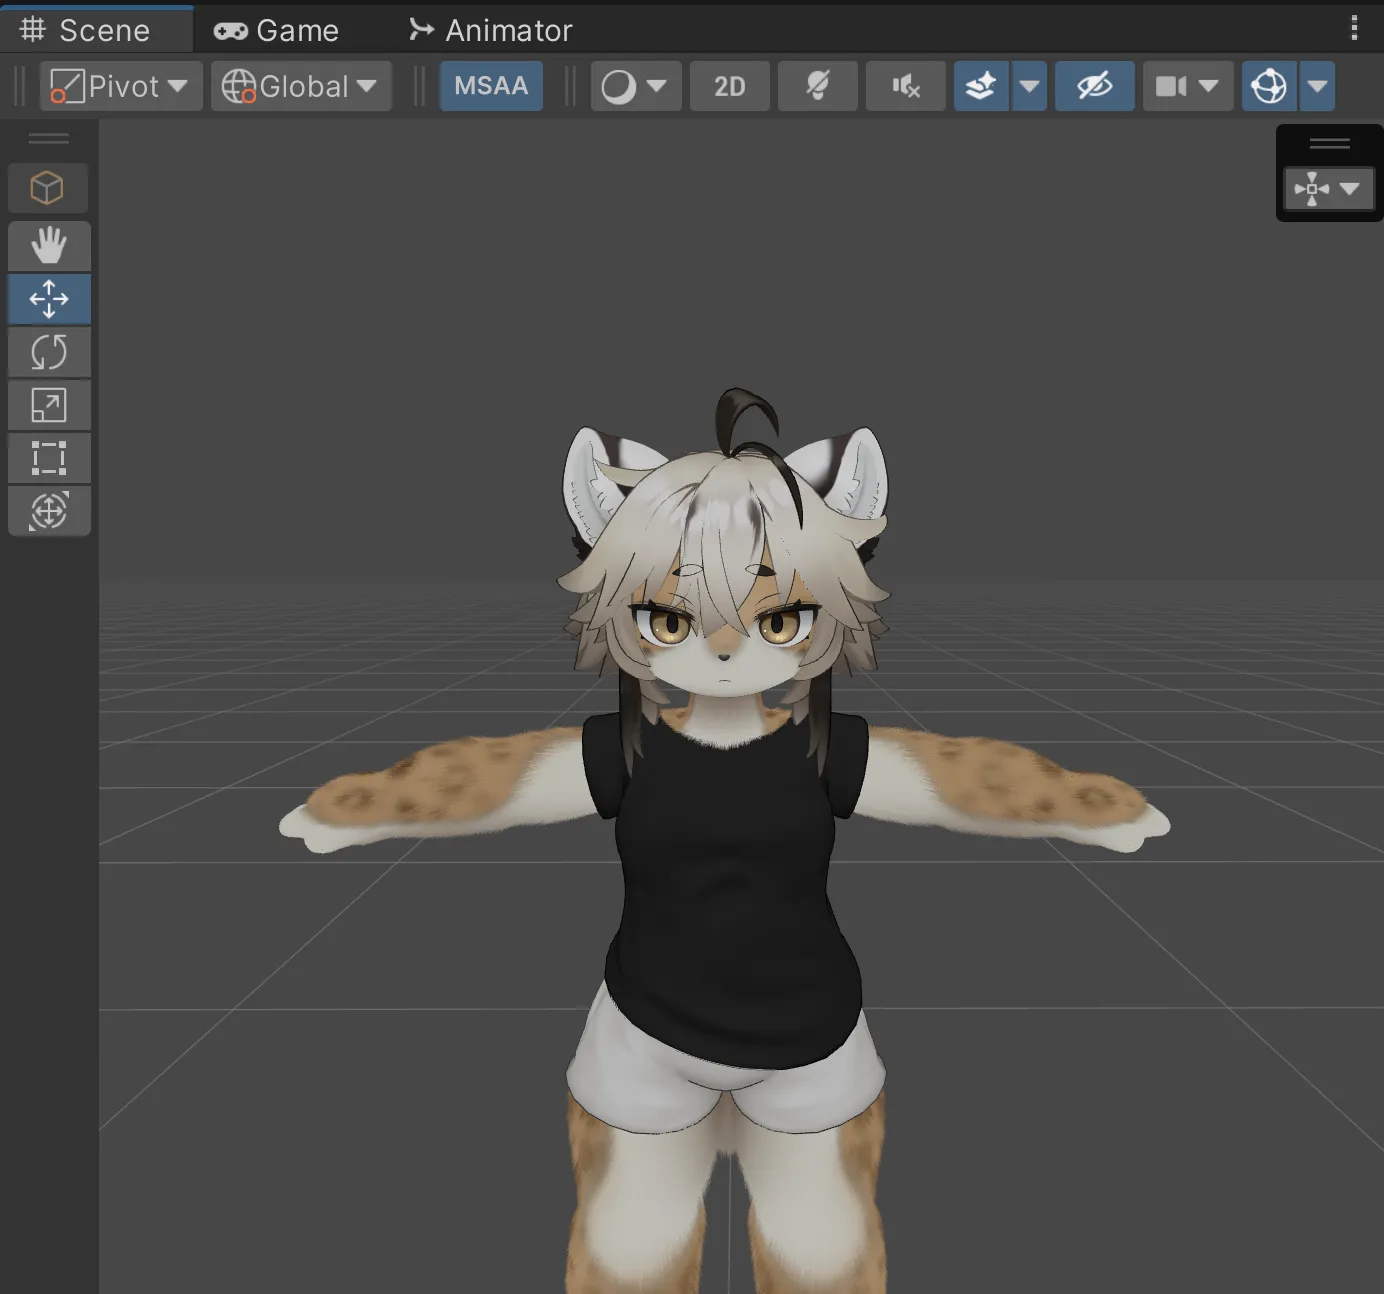Toggle the 2D view mode

coord(729,86)
